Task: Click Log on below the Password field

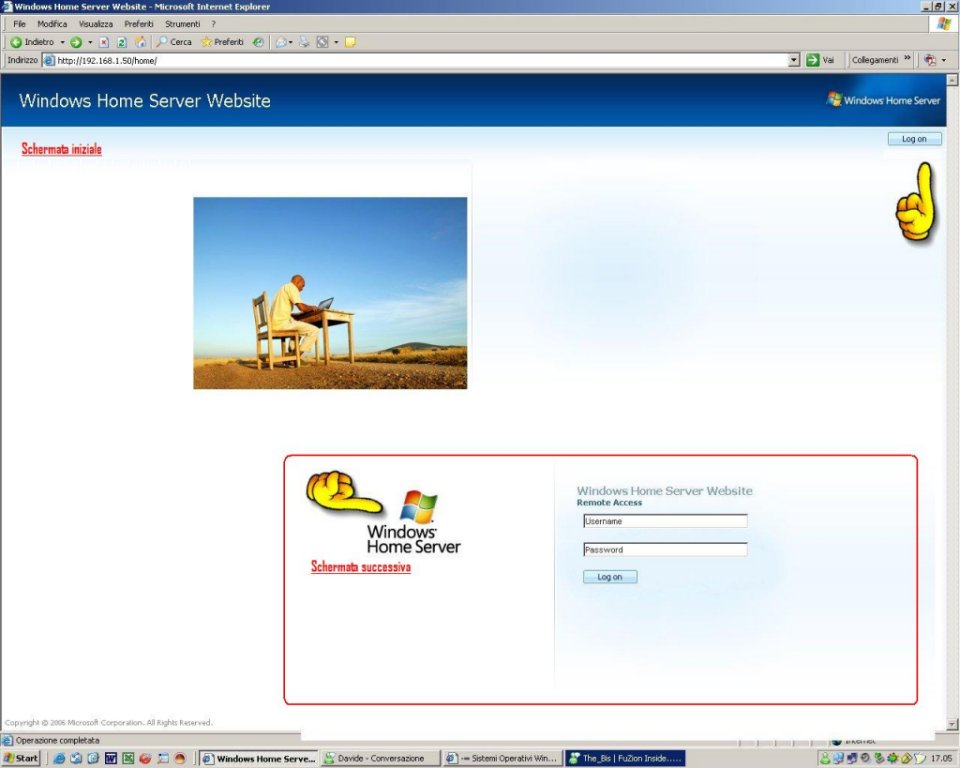Action: pos(610,577)
